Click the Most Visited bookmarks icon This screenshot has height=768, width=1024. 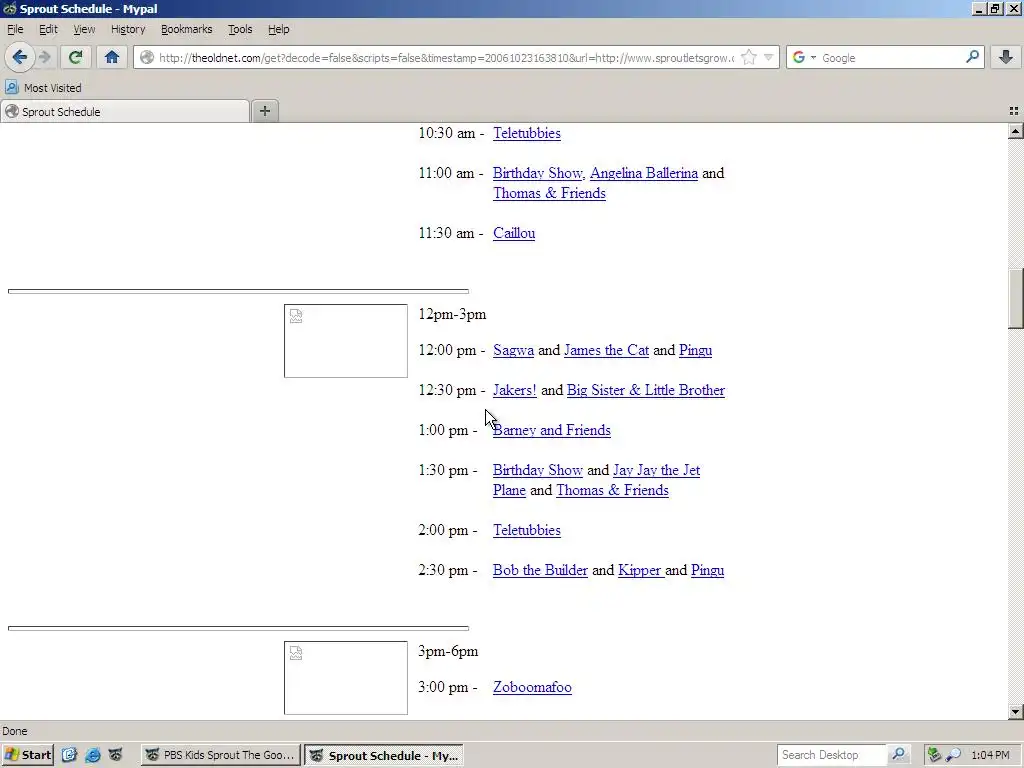pos(12,88)
